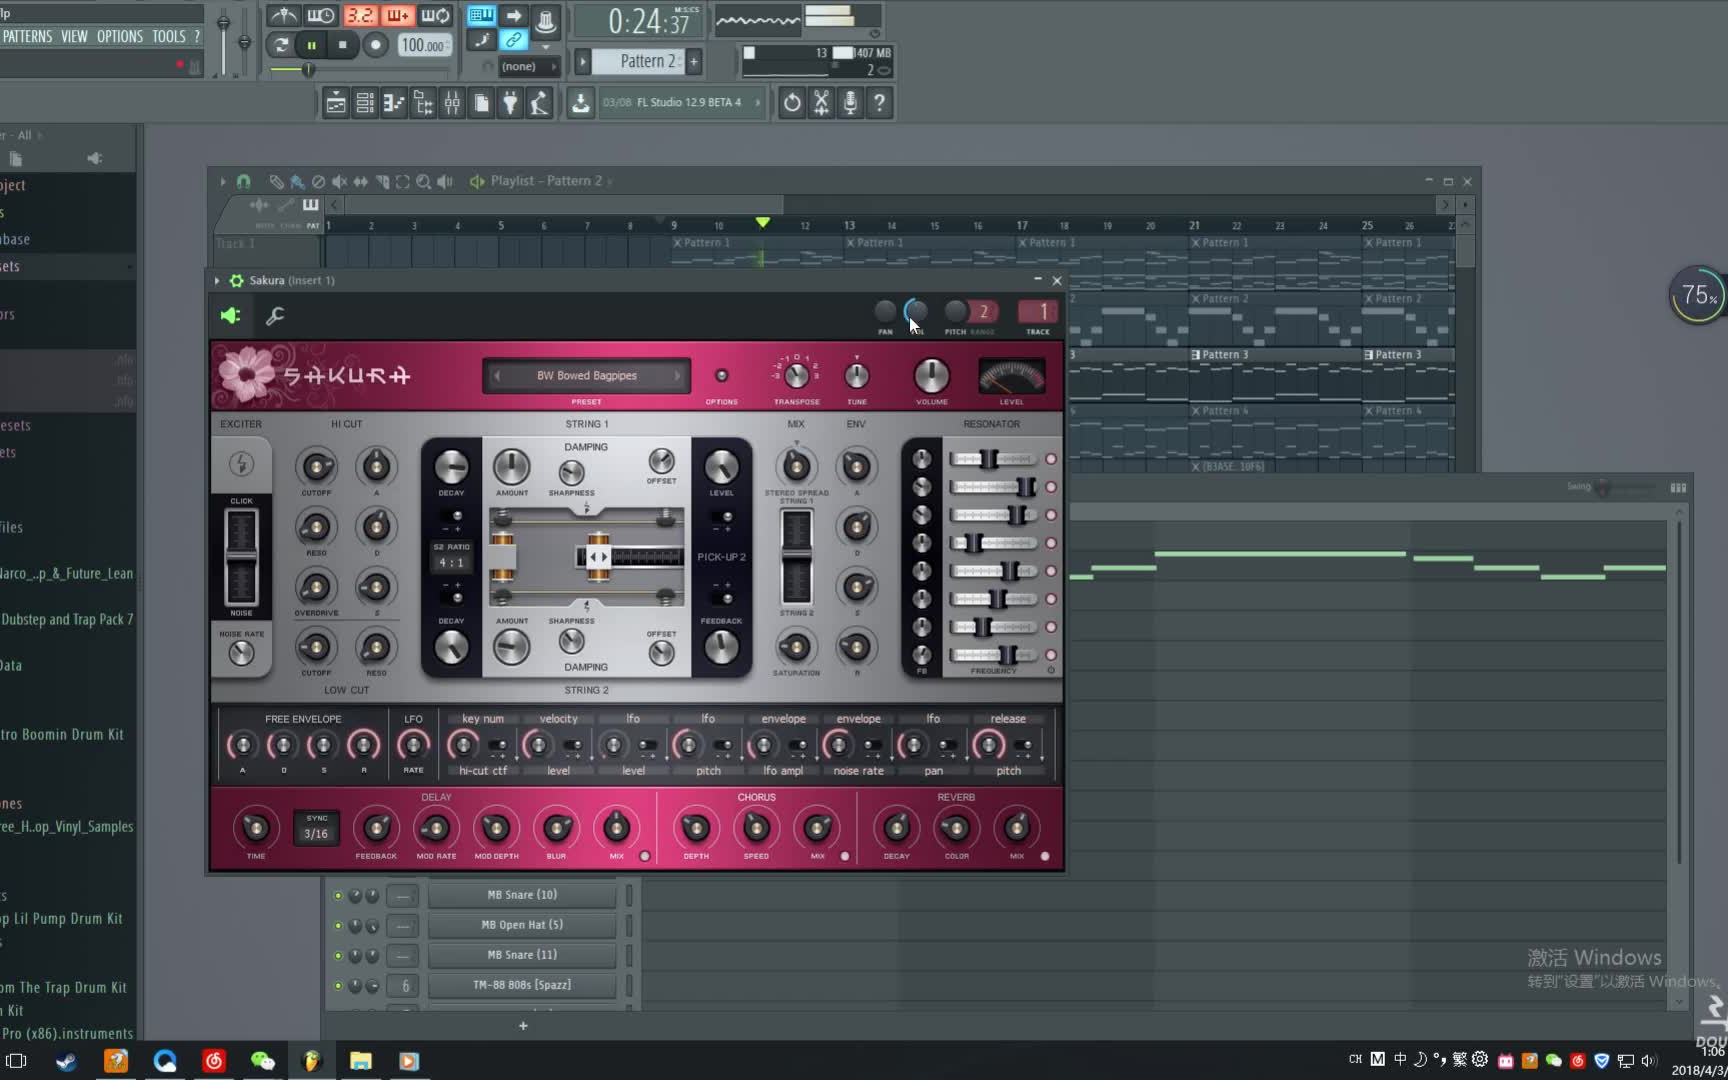Screen dimensions: 1728x1080
Task: Open the OPTIONS menu
Action: point(119,36)
